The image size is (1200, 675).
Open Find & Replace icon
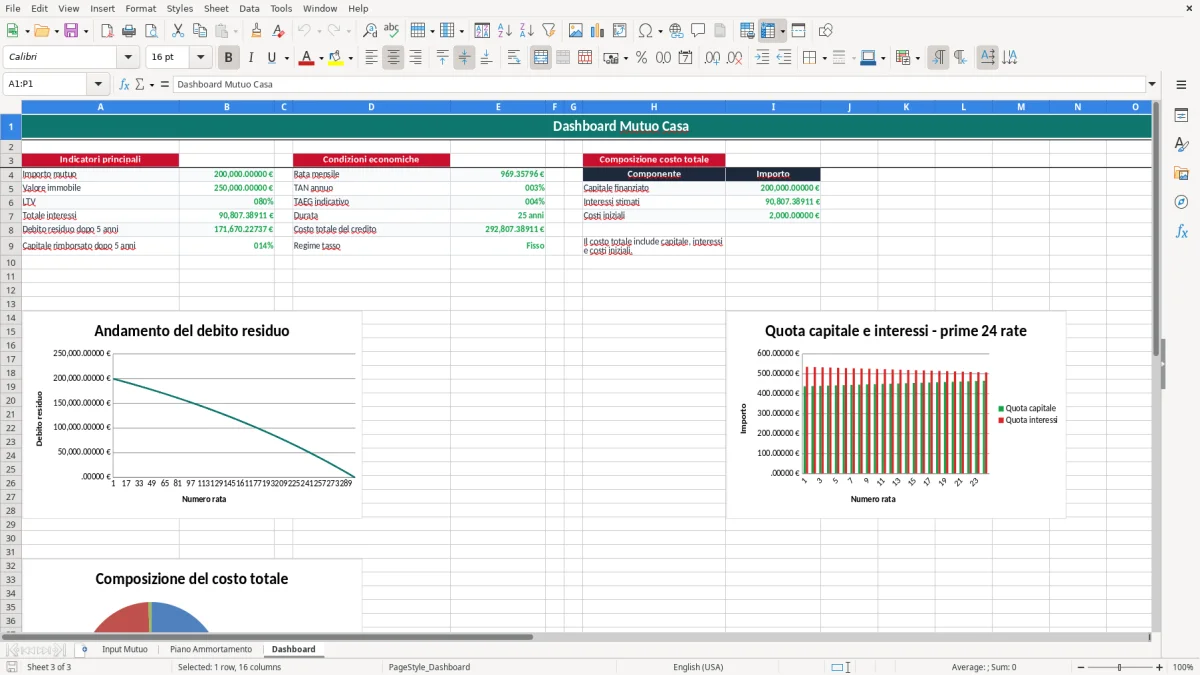coord(370,31)
